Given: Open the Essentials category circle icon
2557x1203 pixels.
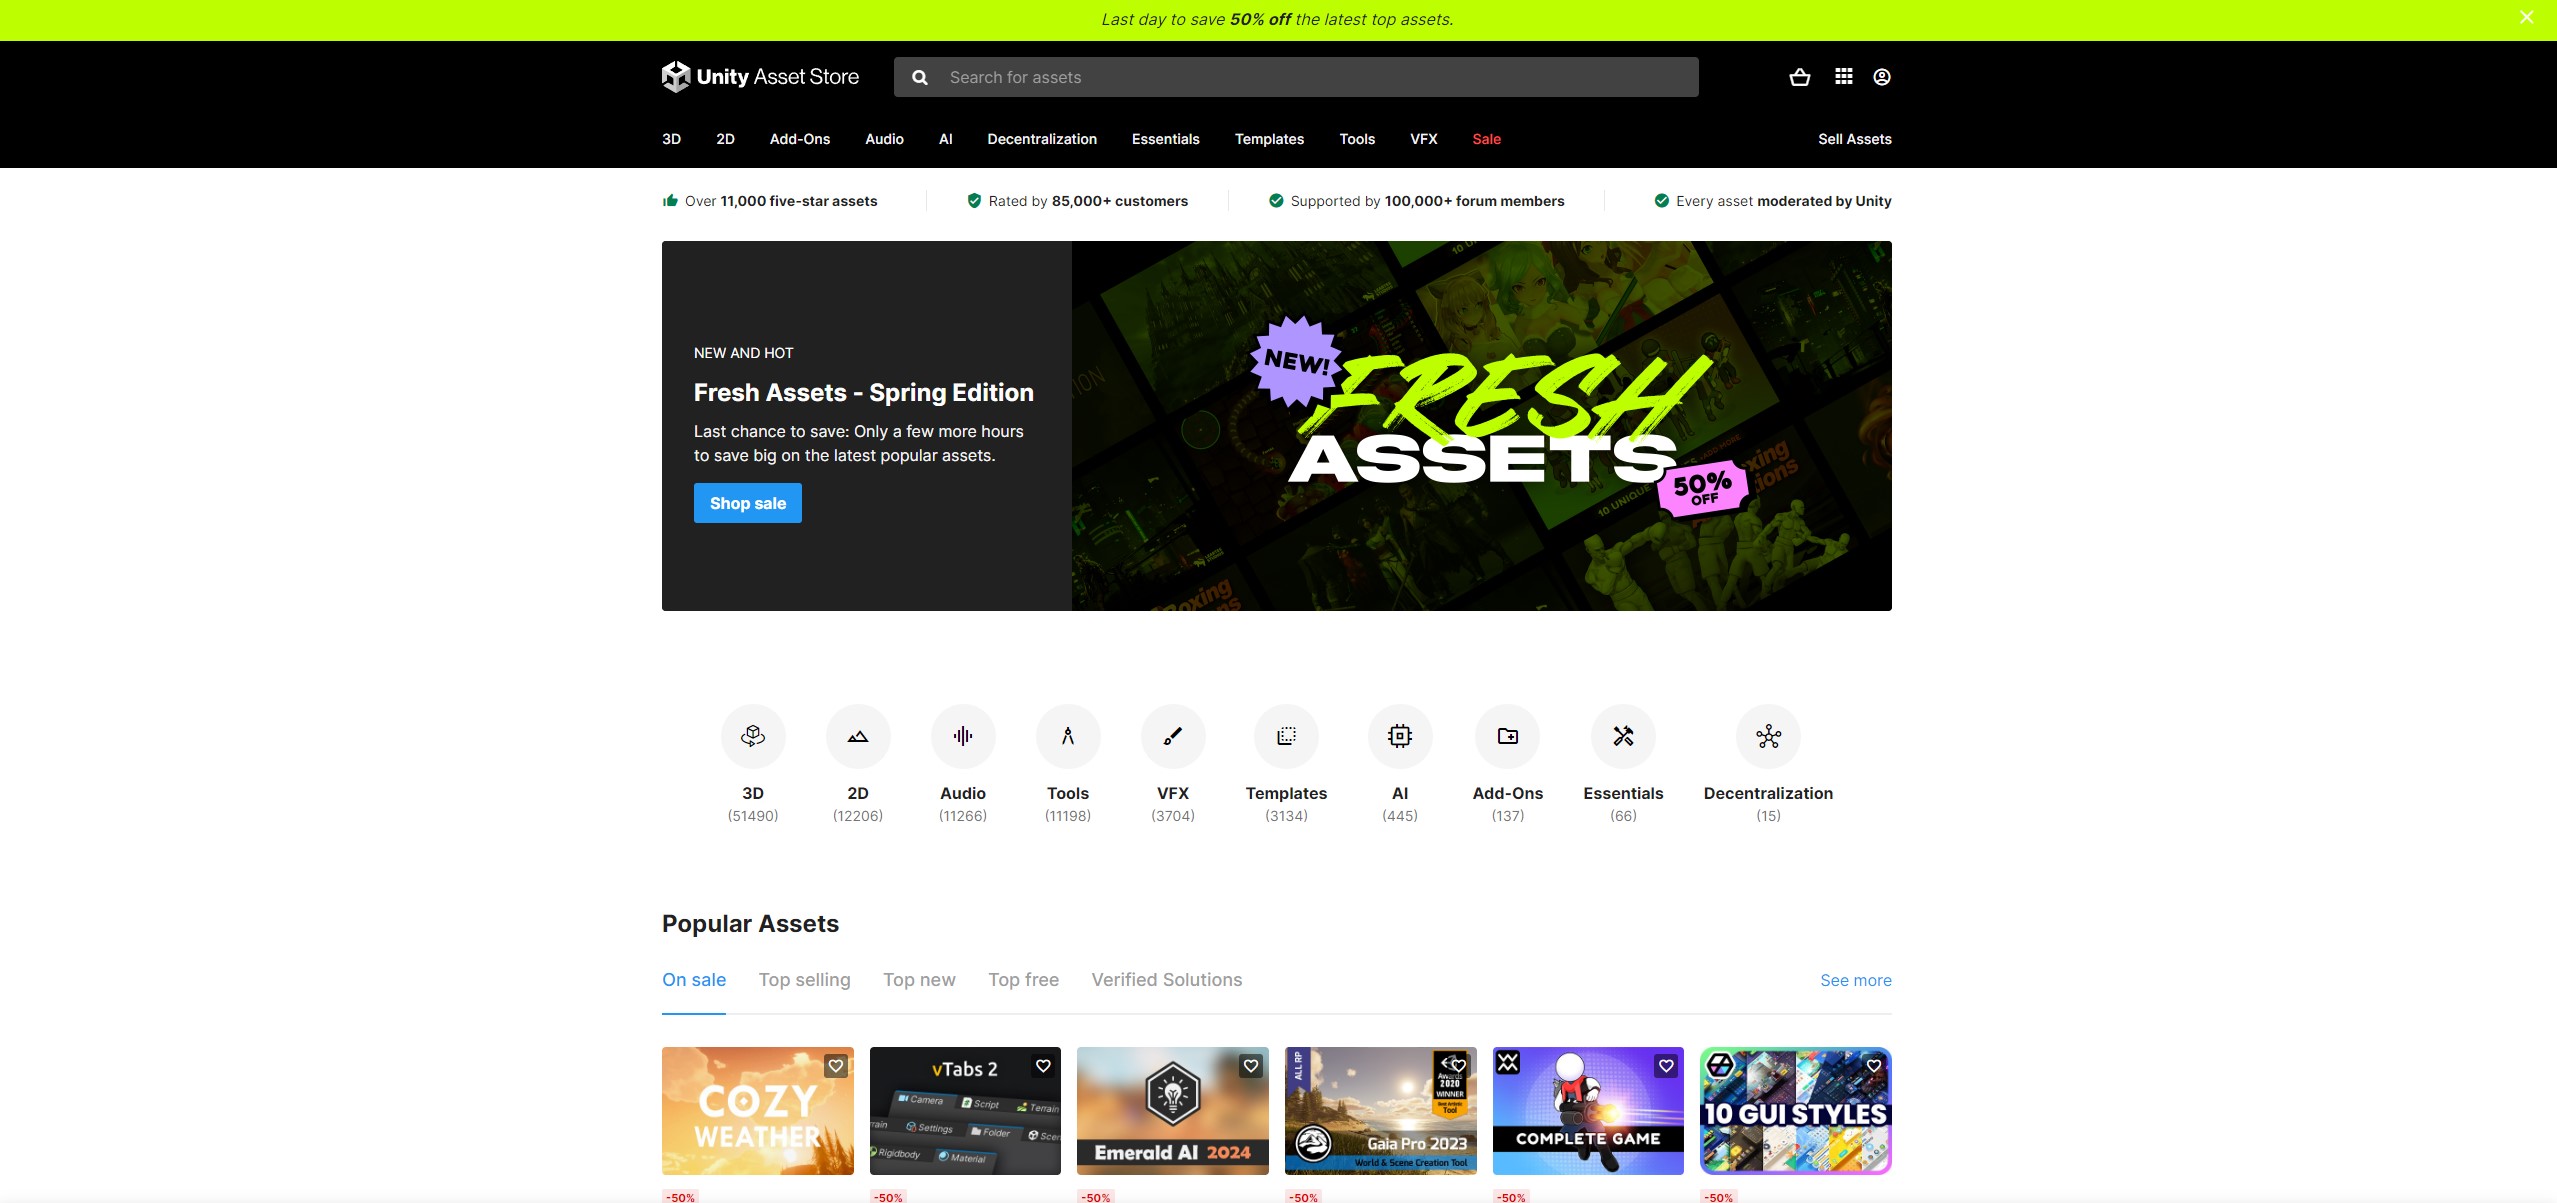Looking at the screenshot, I should 1623,736.
